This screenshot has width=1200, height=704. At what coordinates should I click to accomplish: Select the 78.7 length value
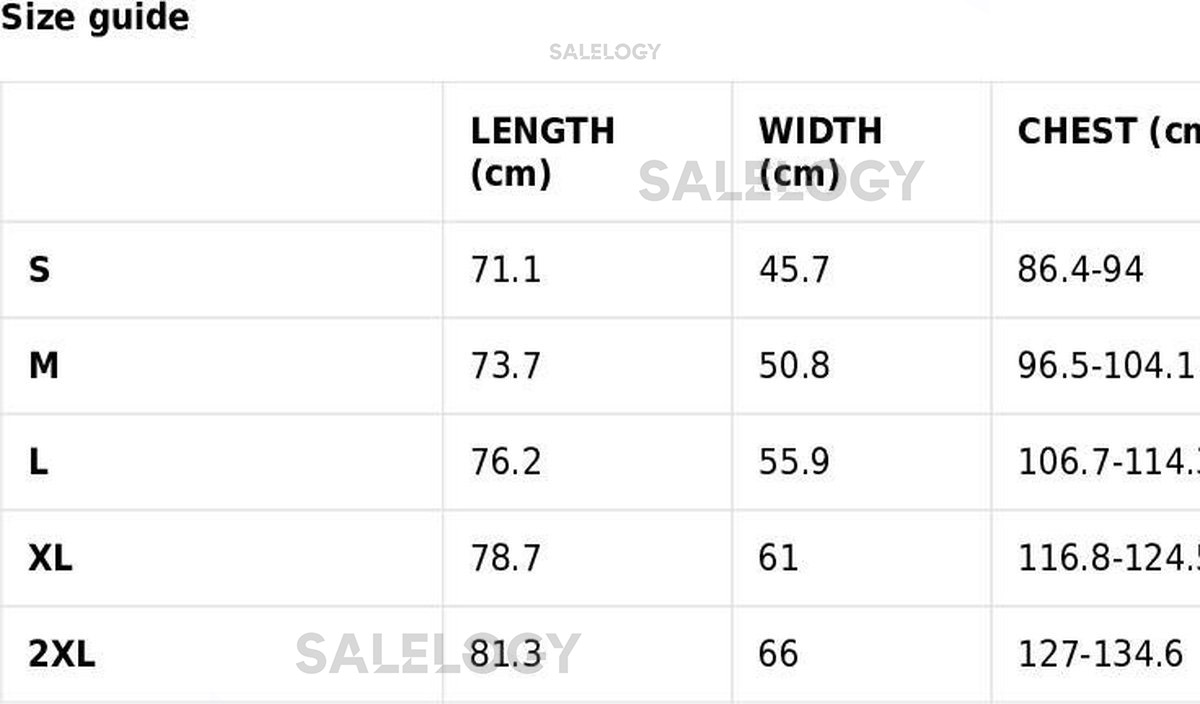(505, 558)
